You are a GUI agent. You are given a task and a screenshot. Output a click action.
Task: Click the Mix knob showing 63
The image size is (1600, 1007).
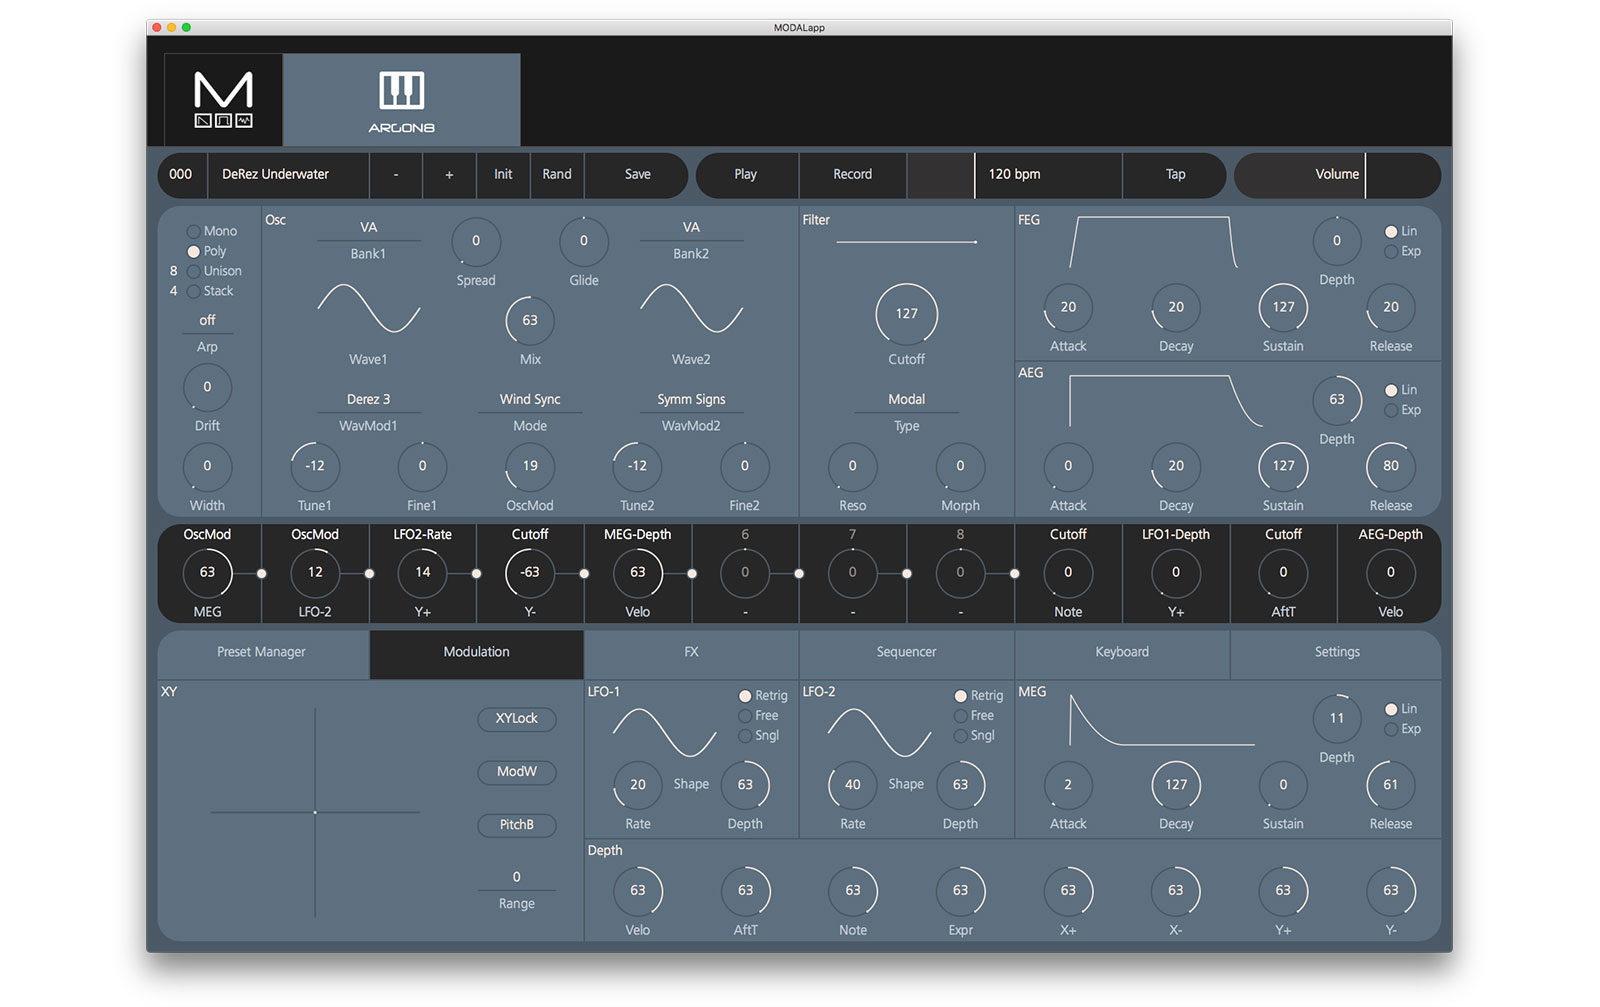[530, 320]
